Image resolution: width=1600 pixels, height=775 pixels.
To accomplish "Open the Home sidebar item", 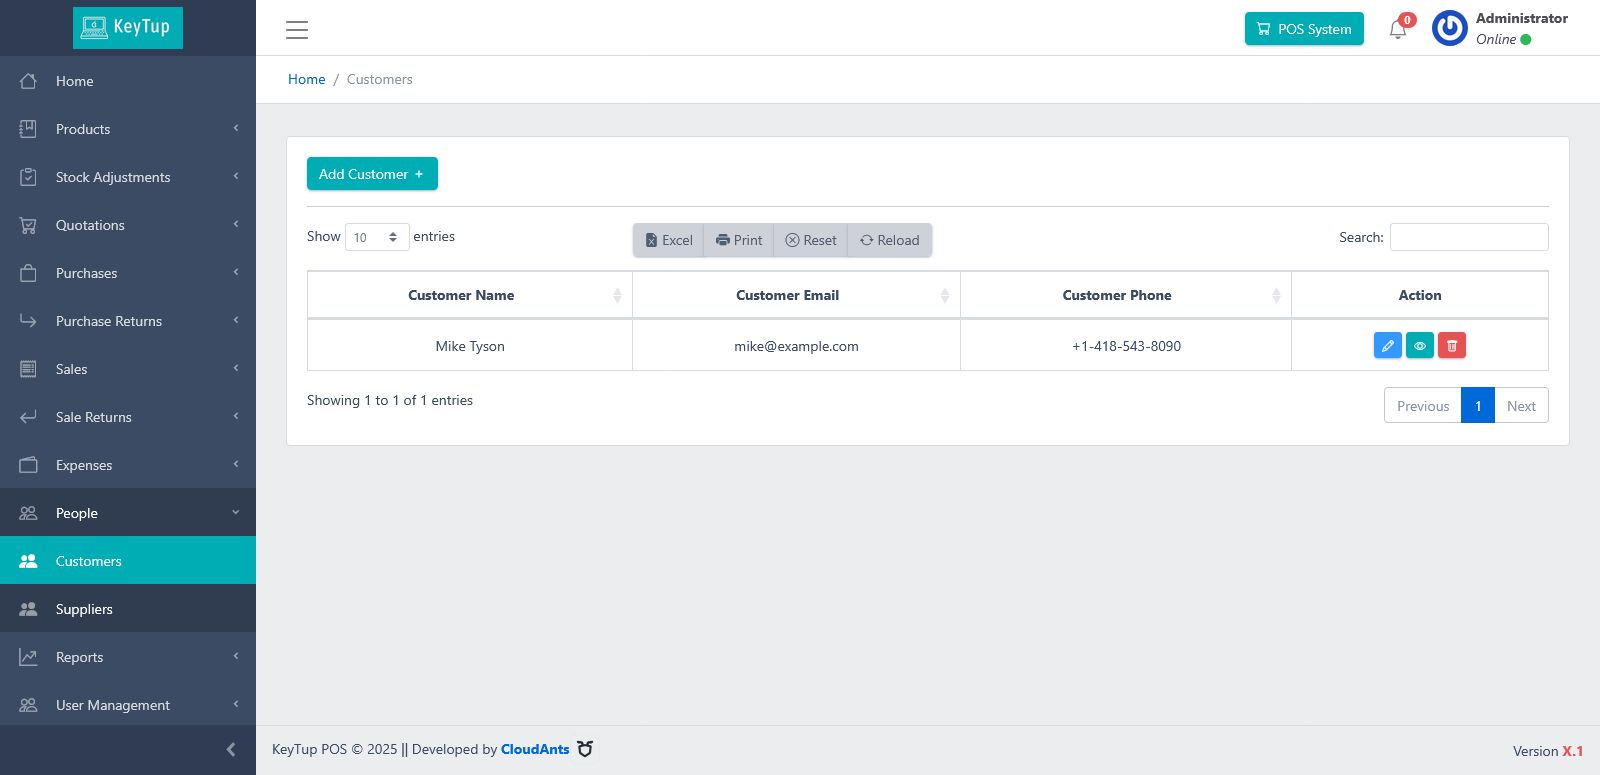I will coord(128,81).
